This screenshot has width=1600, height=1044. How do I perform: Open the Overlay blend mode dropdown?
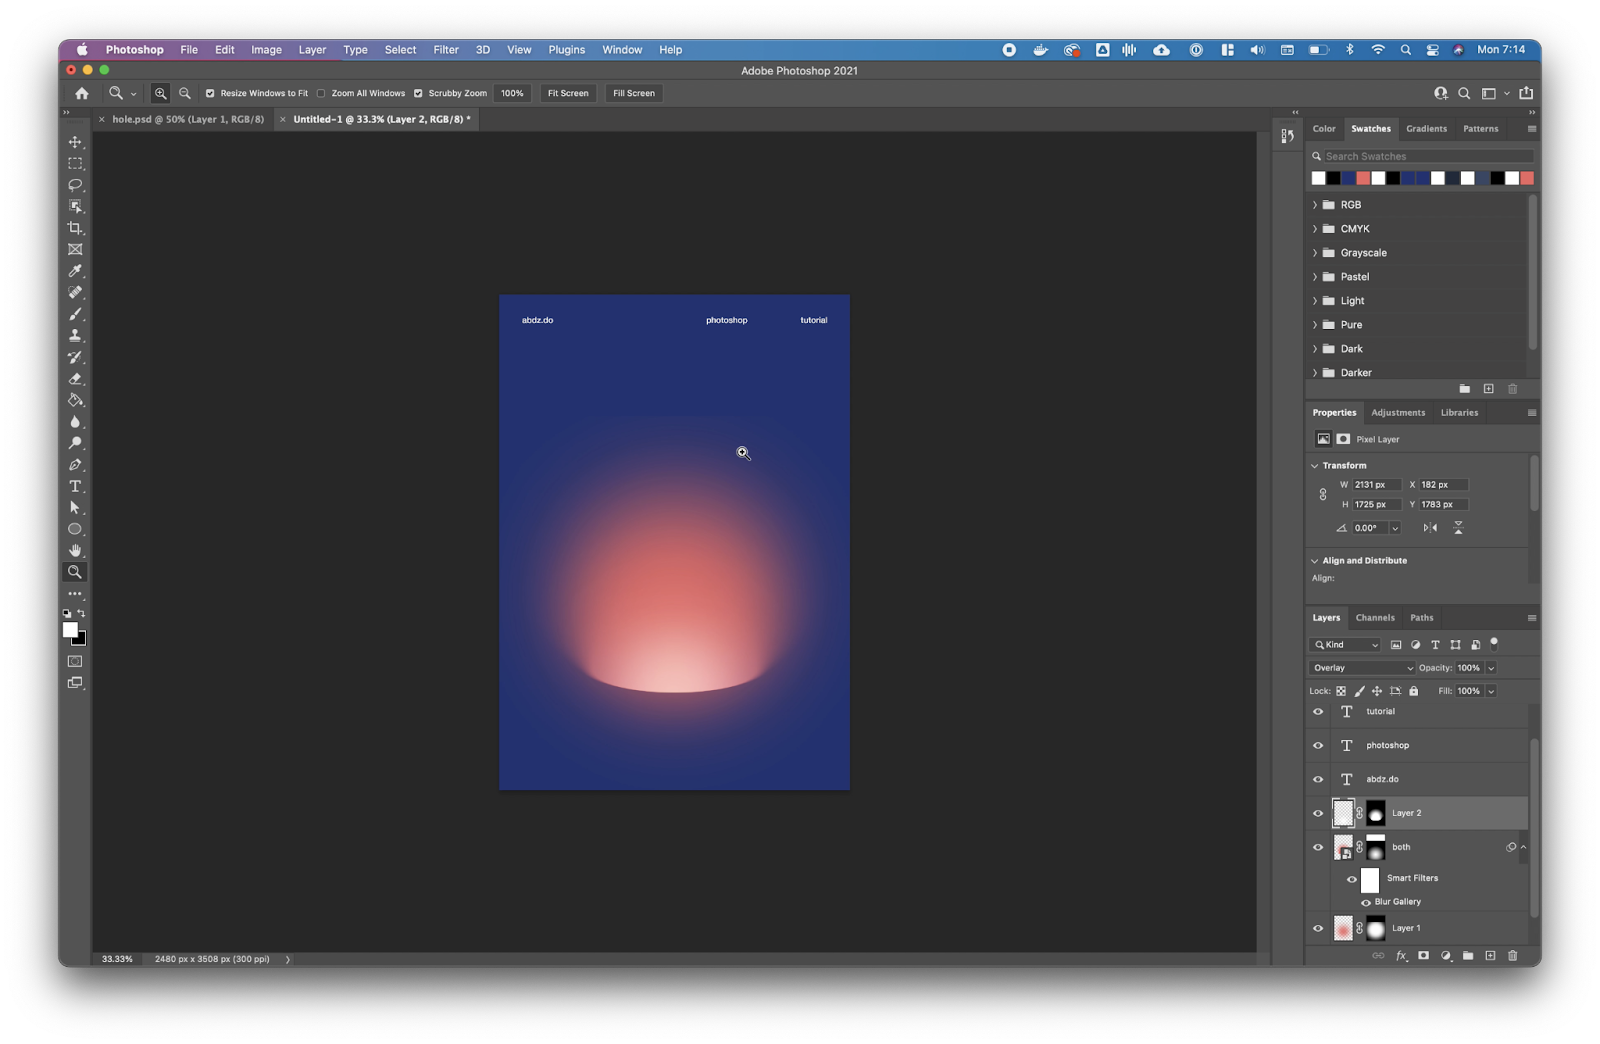click(1362, 668)
